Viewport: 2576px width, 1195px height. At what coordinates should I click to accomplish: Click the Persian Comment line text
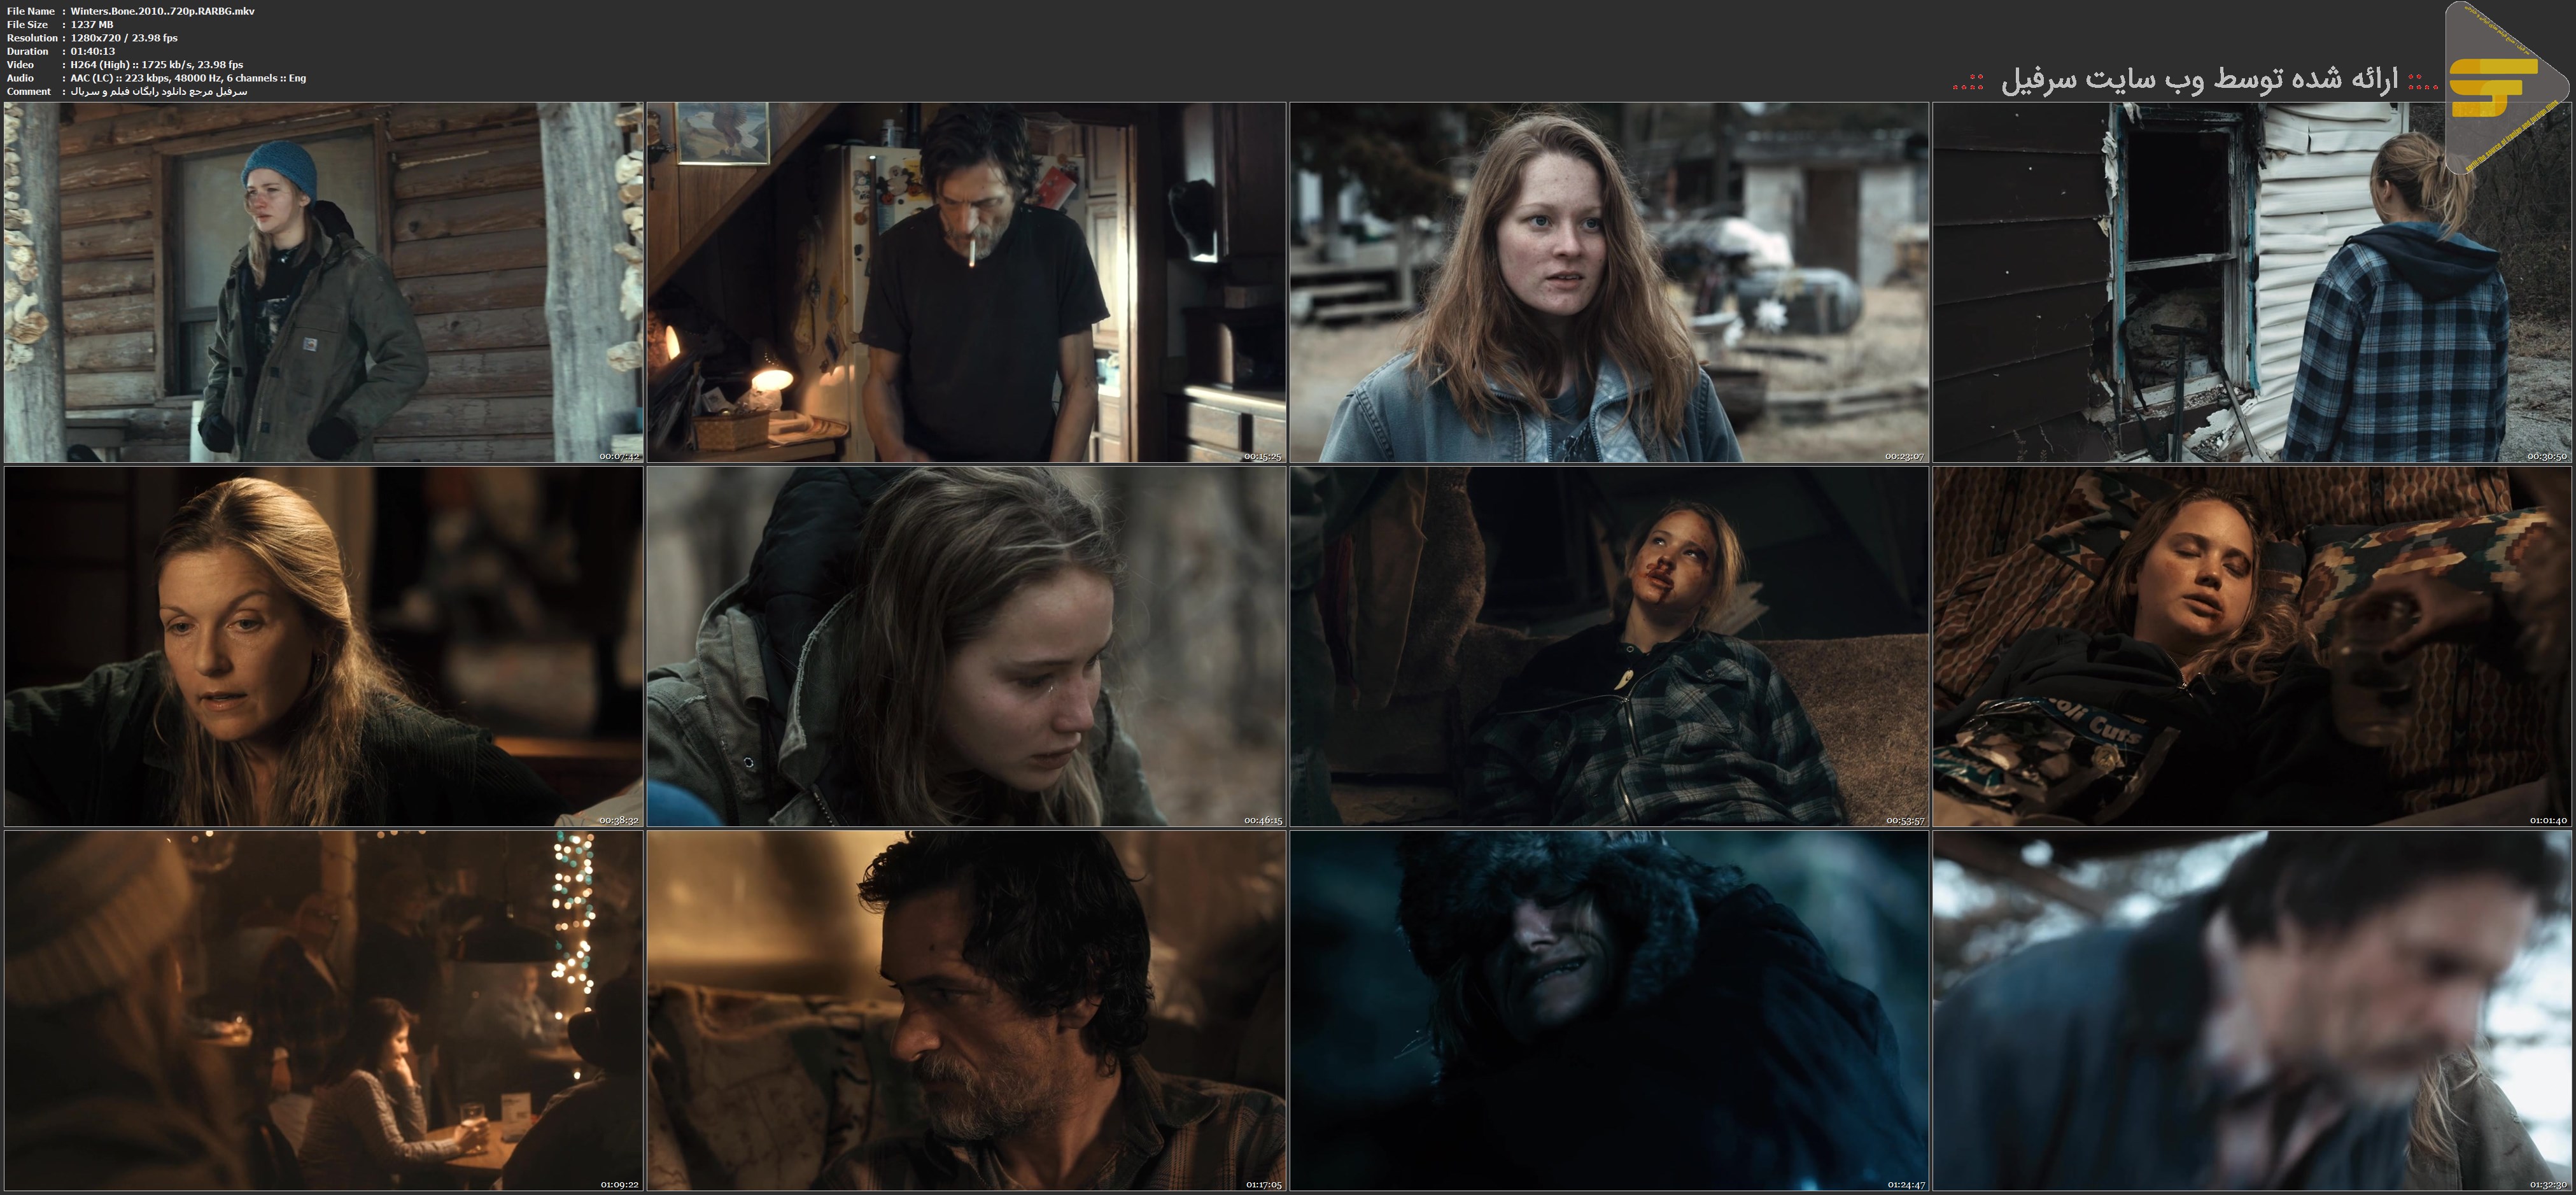coord(158,91)
